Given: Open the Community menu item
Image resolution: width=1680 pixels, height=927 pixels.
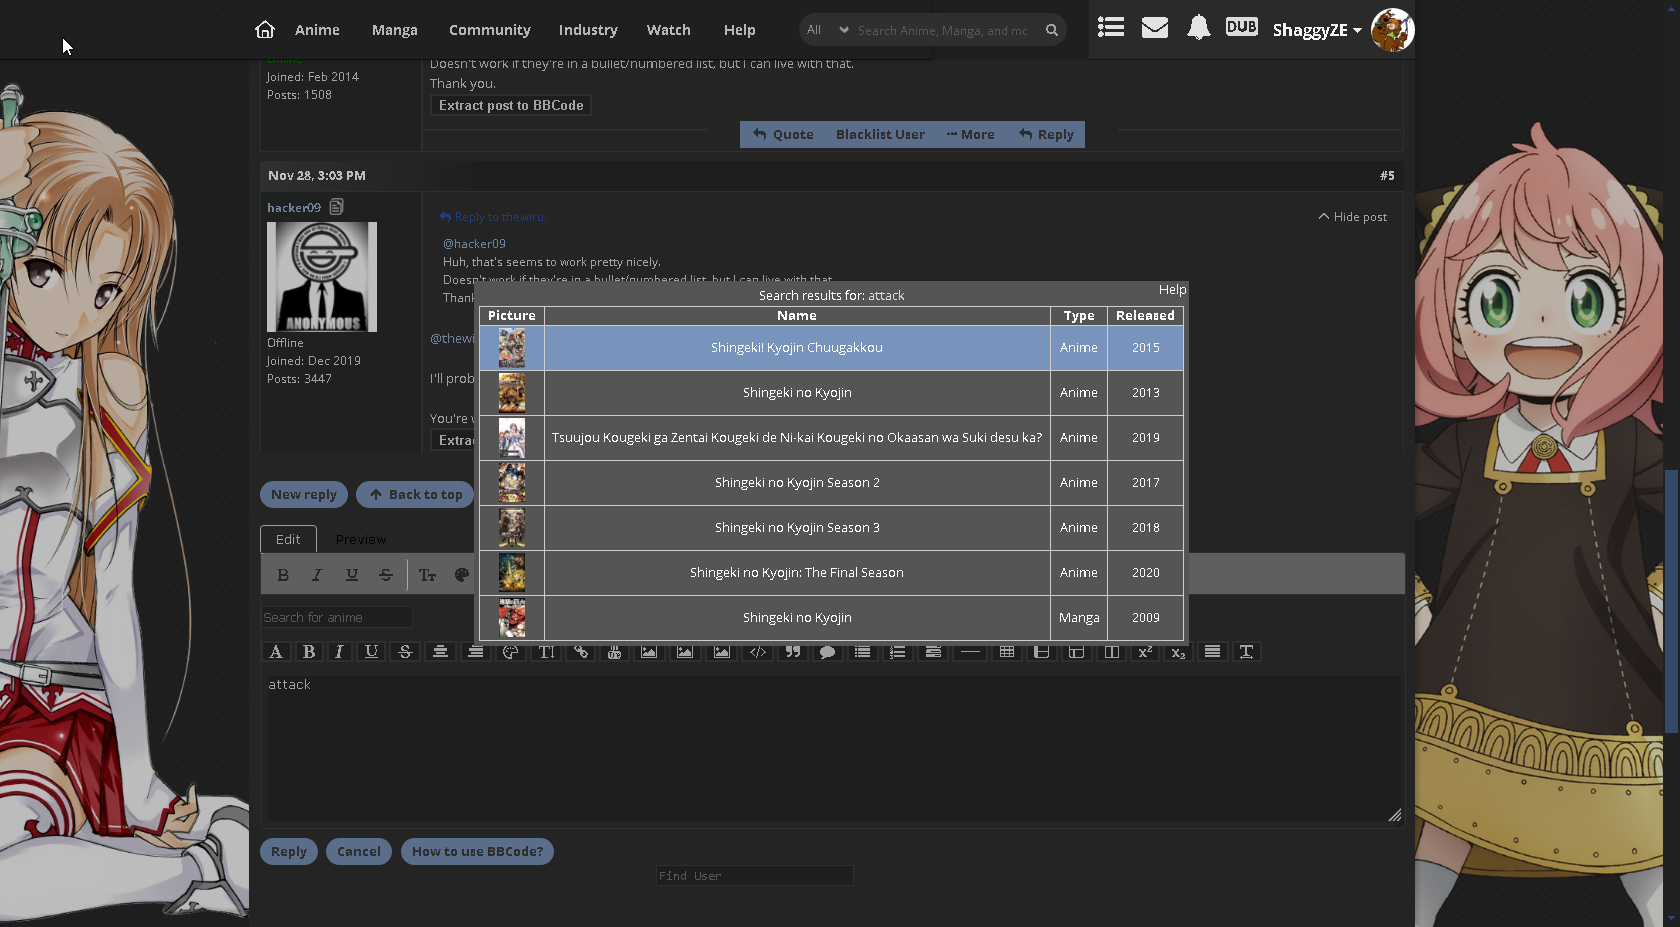Looking at the screenshot, I should (x=489, y=30).
